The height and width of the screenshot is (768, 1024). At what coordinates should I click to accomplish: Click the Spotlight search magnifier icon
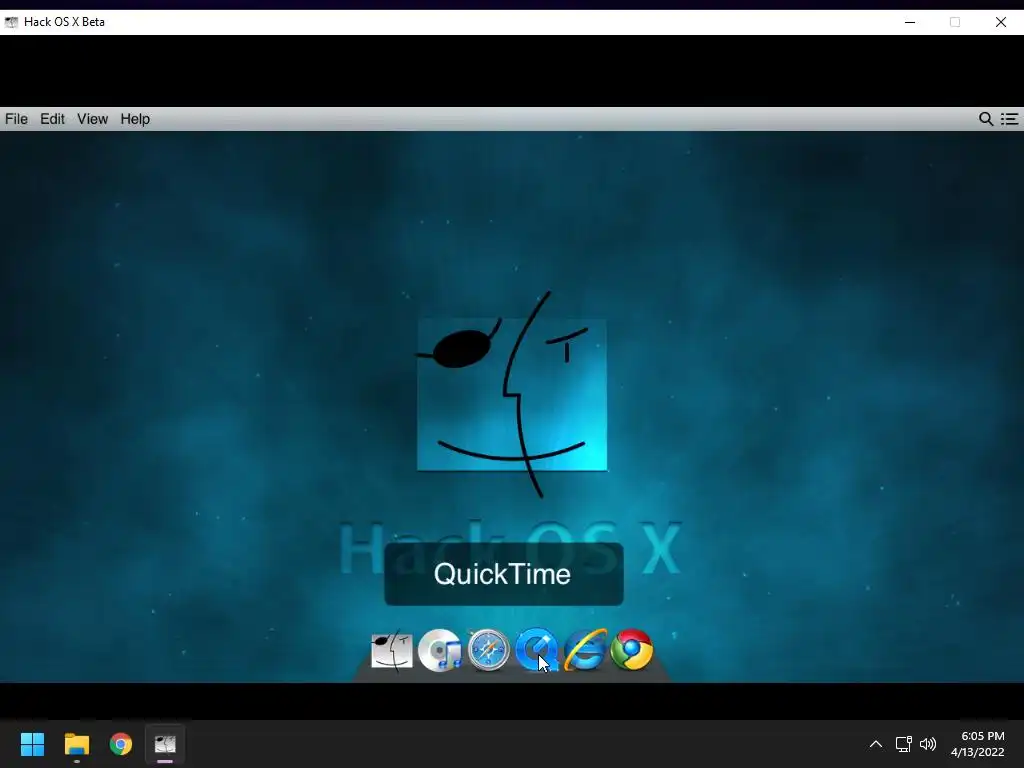(x=985, y=119)
